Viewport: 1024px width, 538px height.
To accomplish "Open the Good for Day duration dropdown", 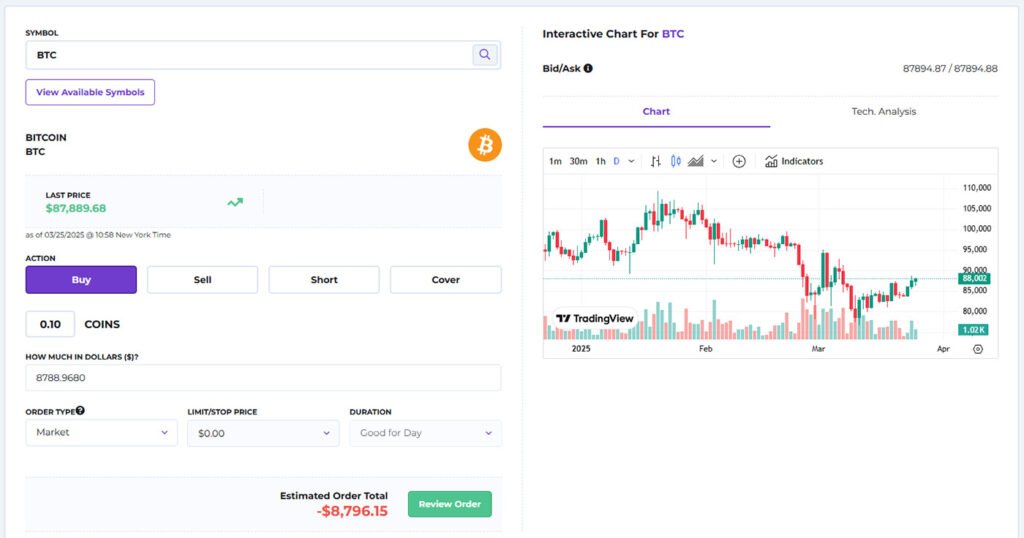I will click(425, 433).
